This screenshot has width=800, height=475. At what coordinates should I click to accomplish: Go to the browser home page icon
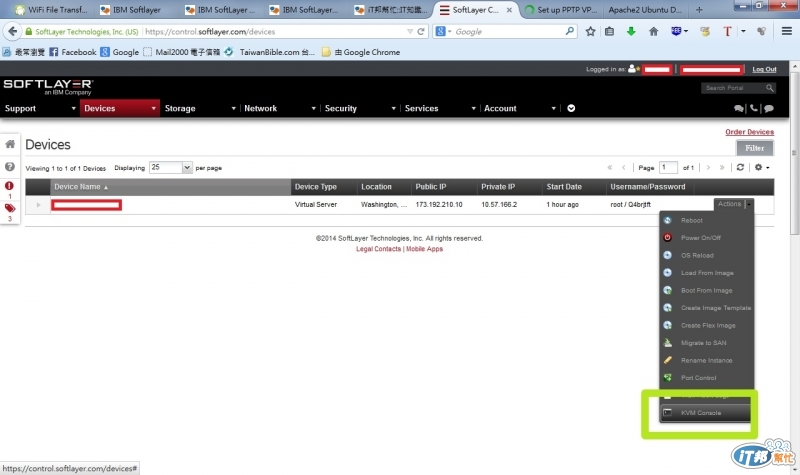coord(654,32)
